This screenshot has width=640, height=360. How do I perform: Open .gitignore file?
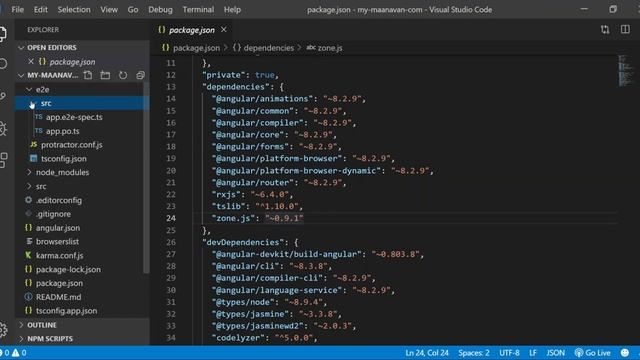coord(53,214)
